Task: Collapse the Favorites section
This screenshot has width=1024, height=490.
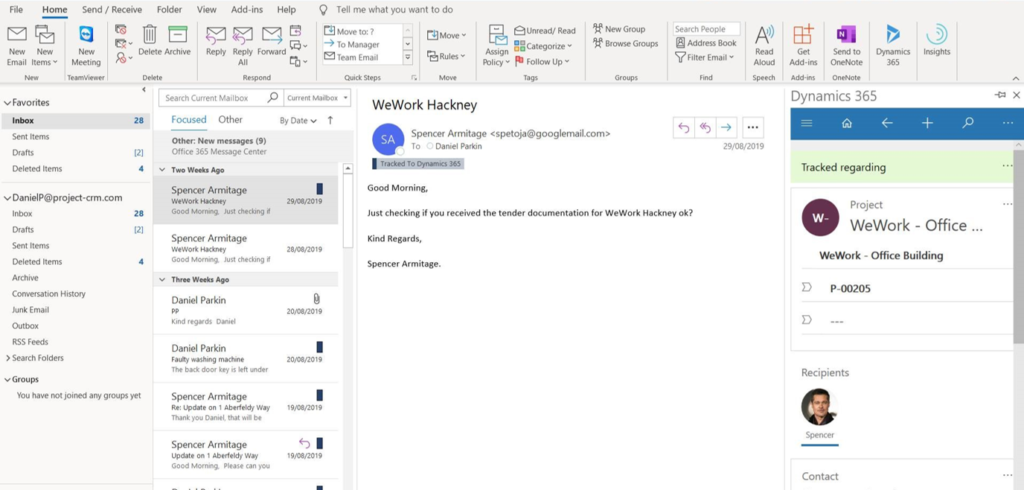Action: pyautogui.click(x=8, y=103)
